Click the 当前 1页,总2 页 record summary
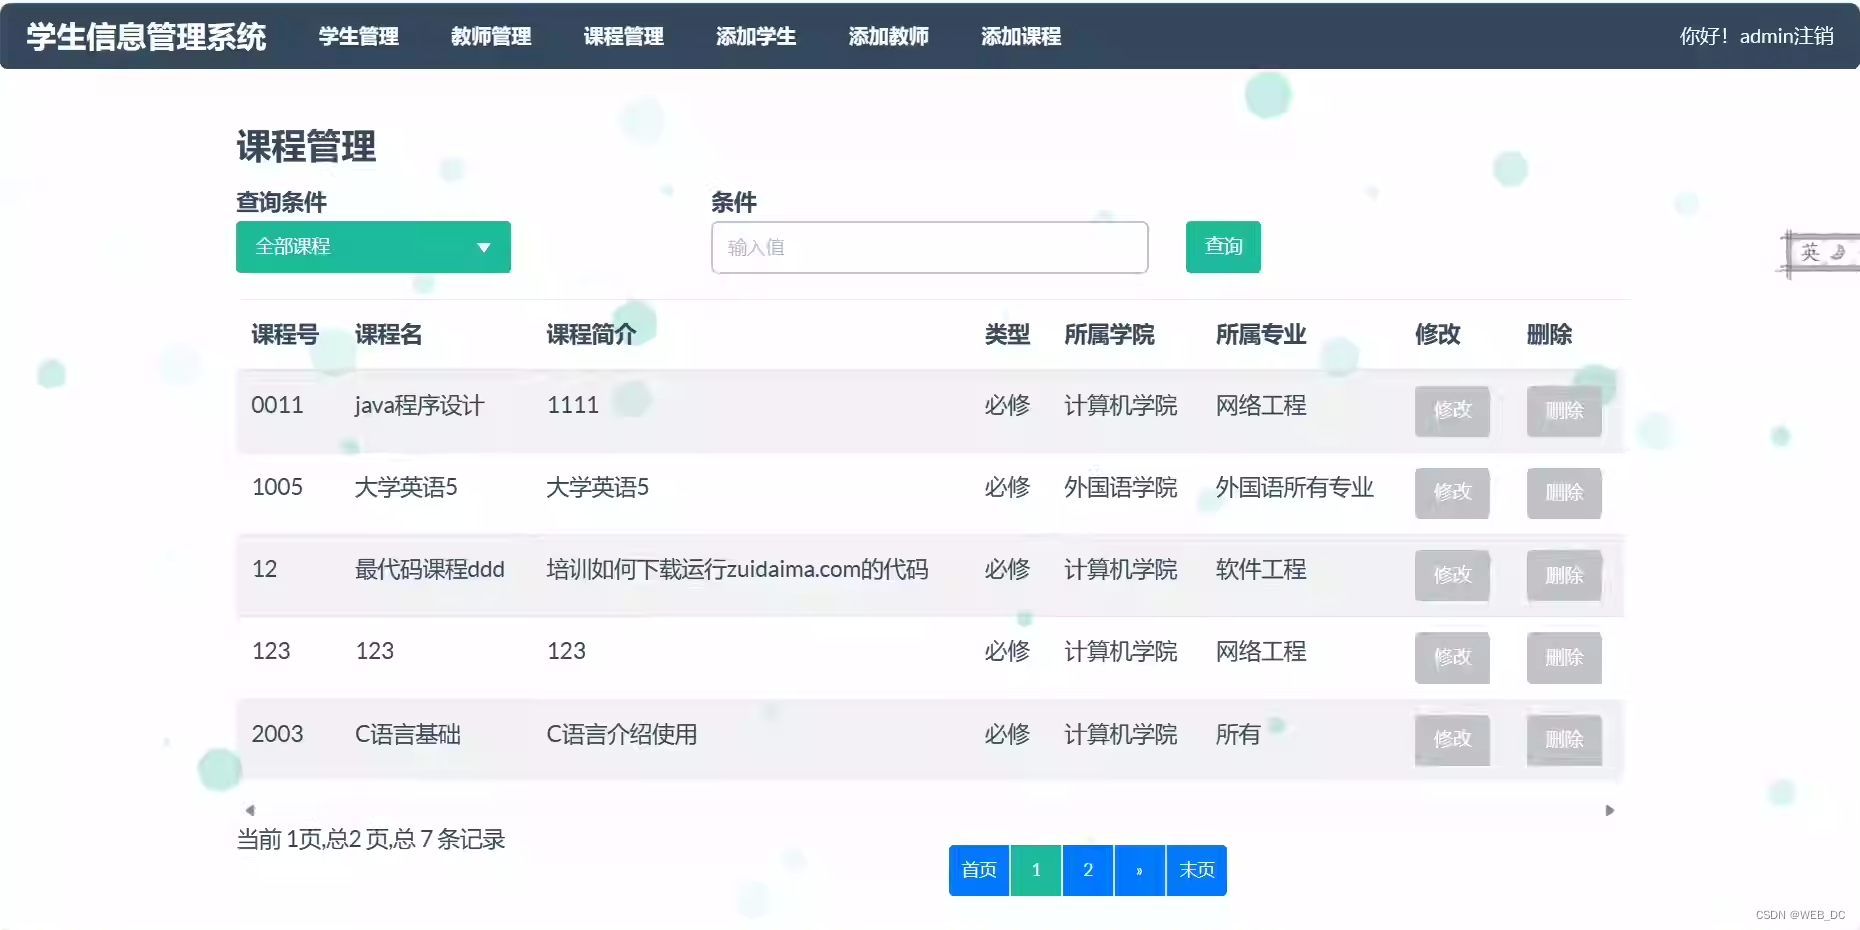 [x=370, y=839]
